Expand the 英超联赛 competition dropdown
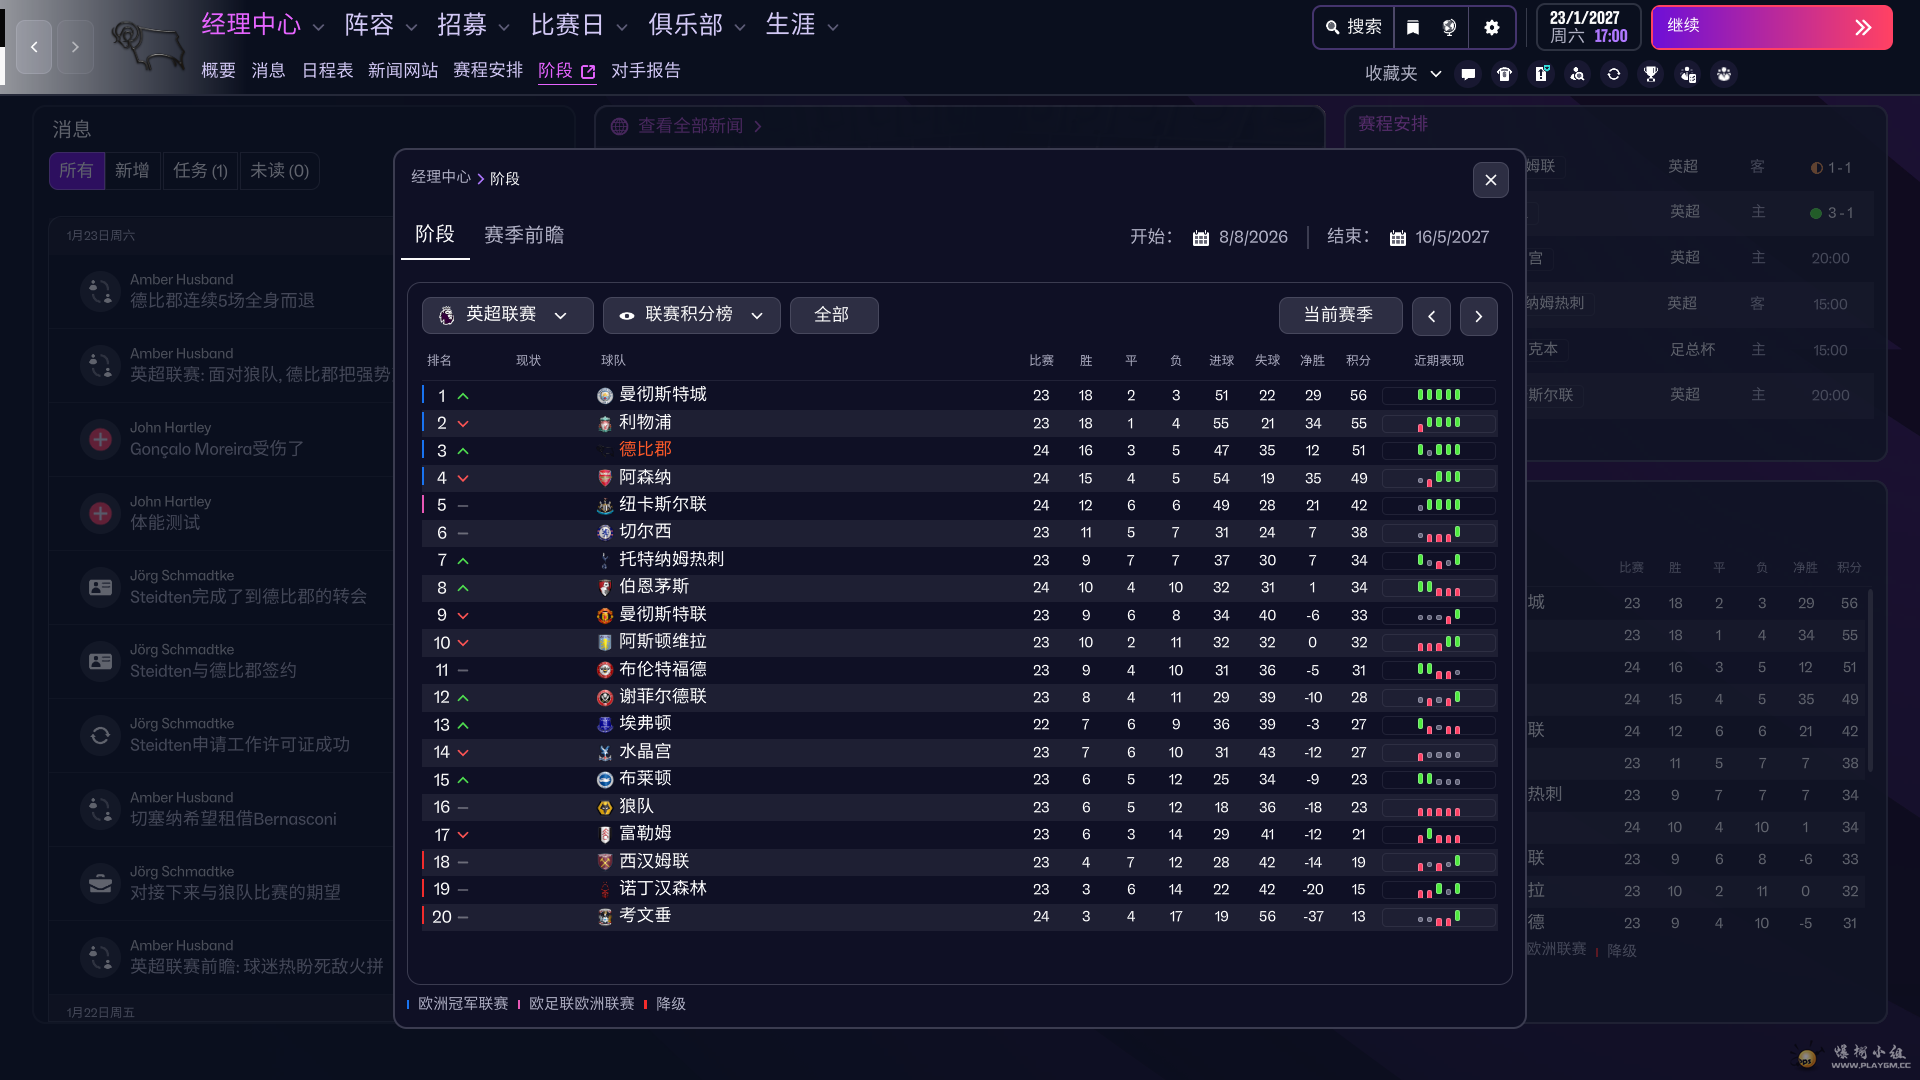The height and width of the screenshot is (1080, 1920). tap(506, 315)
